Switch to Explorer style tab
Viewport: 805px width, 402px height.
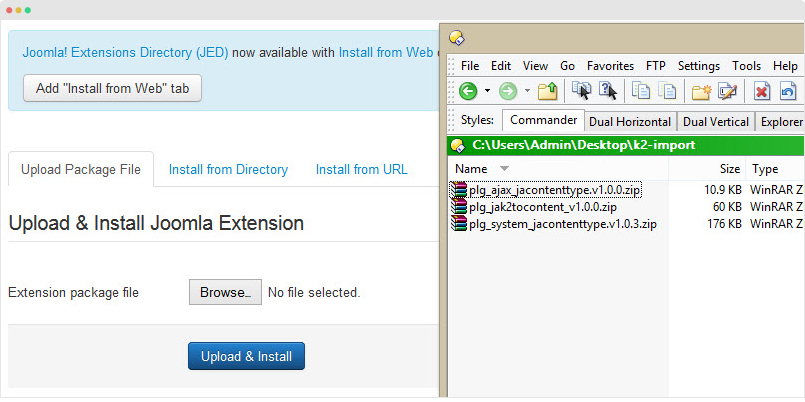[x=780, y=122]
